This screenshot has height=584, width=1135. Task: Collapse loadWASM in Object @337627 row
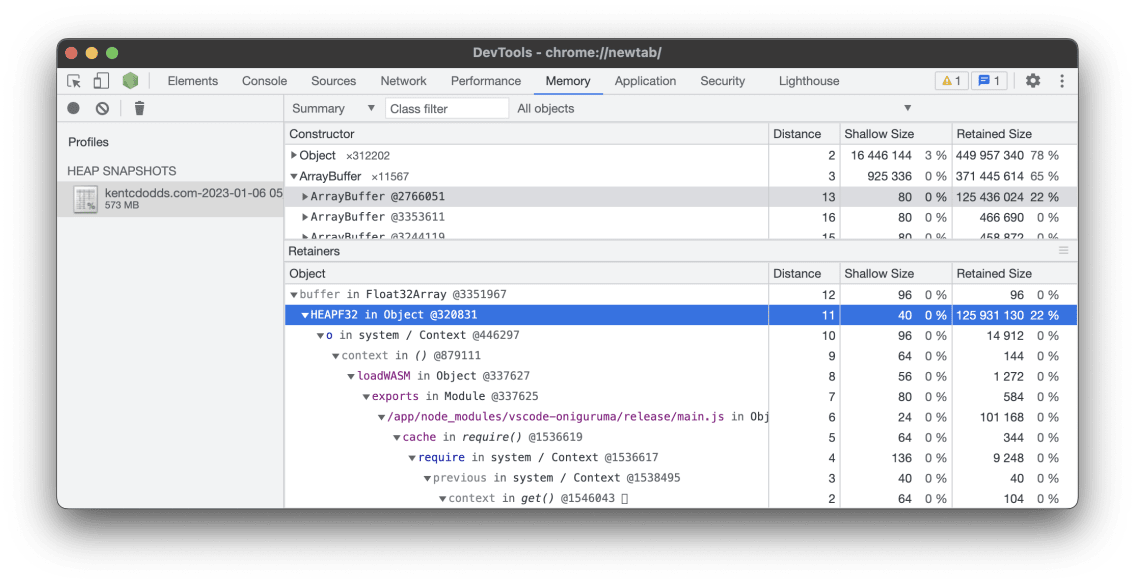(x=351, y=376)
